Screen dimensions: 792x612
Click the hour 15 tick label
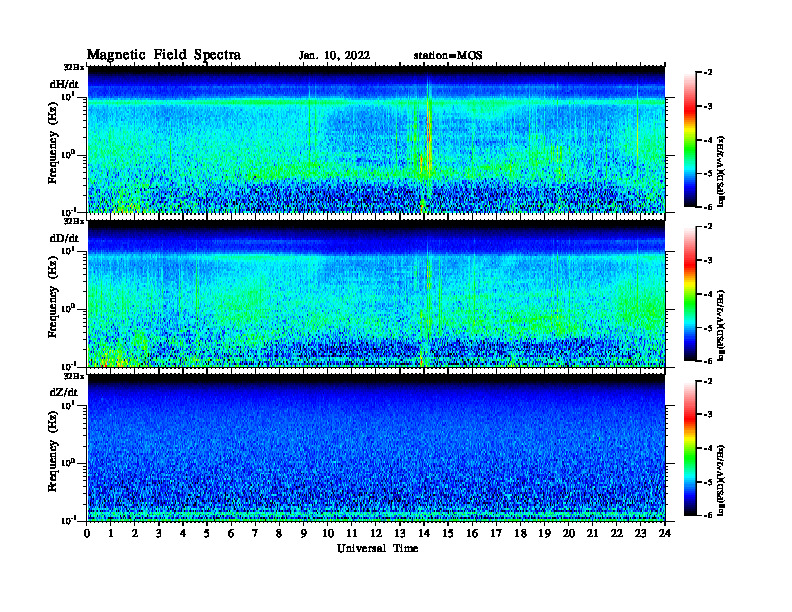[448, 533]
